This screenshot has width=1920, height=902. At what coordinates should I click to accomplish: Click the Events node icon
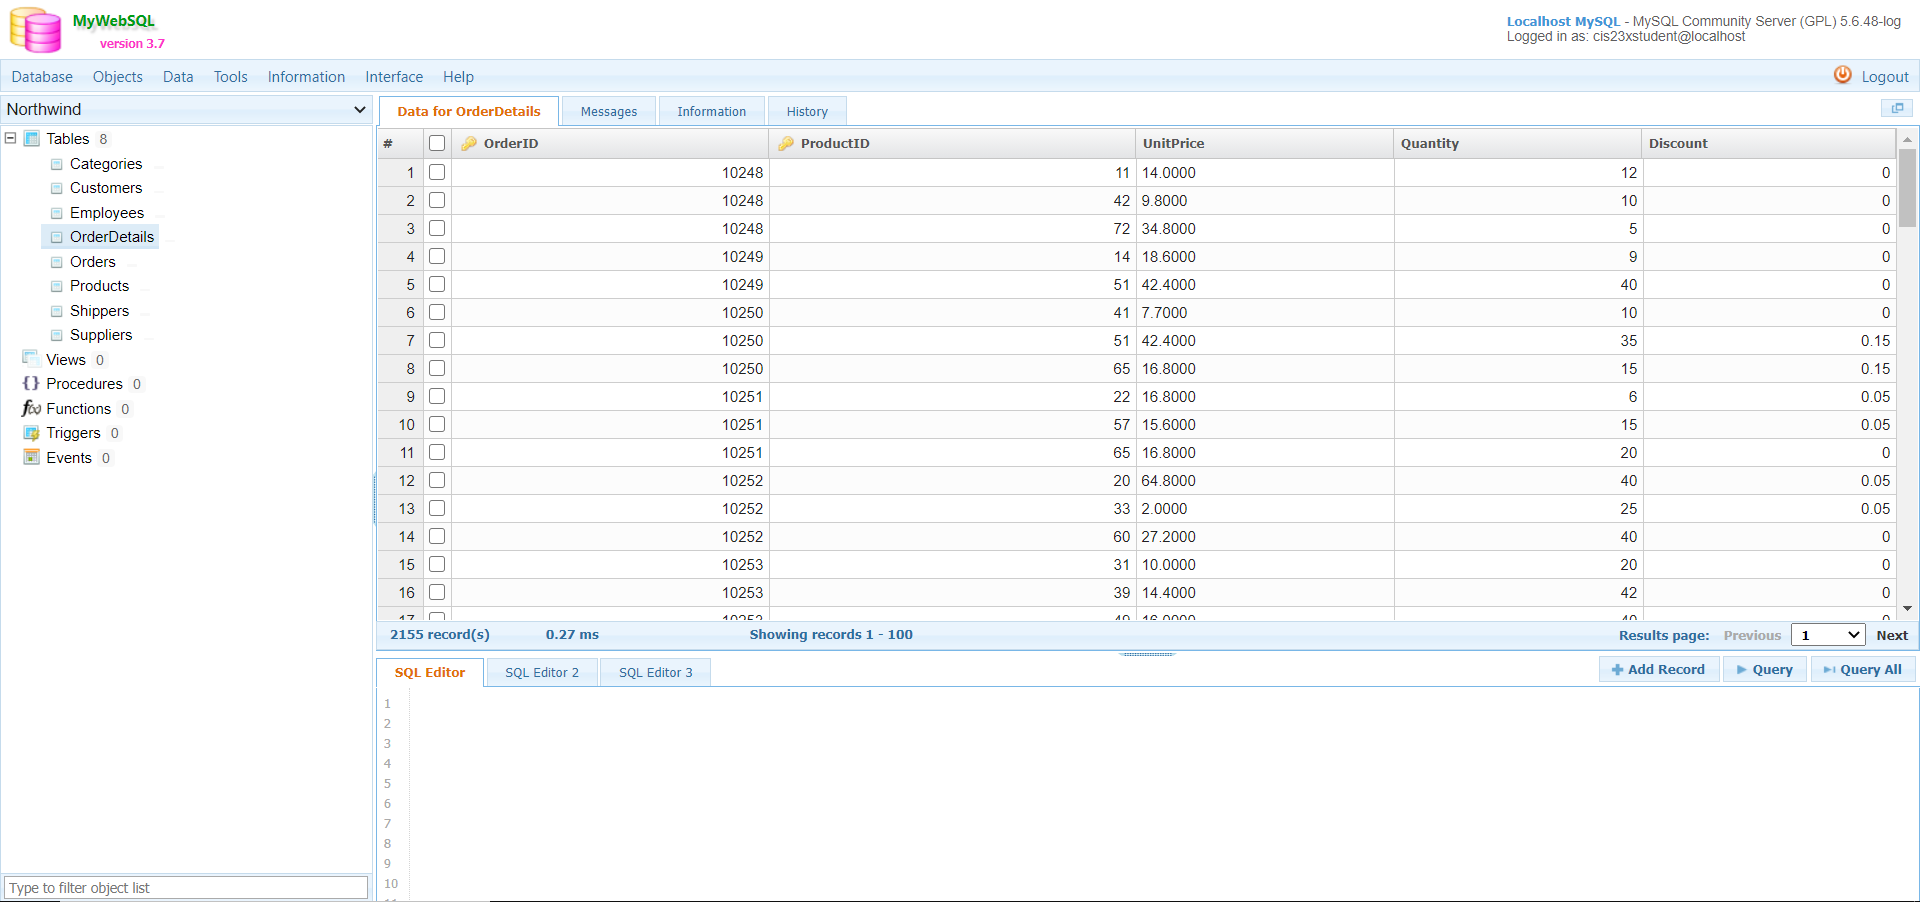coord(31,457)
